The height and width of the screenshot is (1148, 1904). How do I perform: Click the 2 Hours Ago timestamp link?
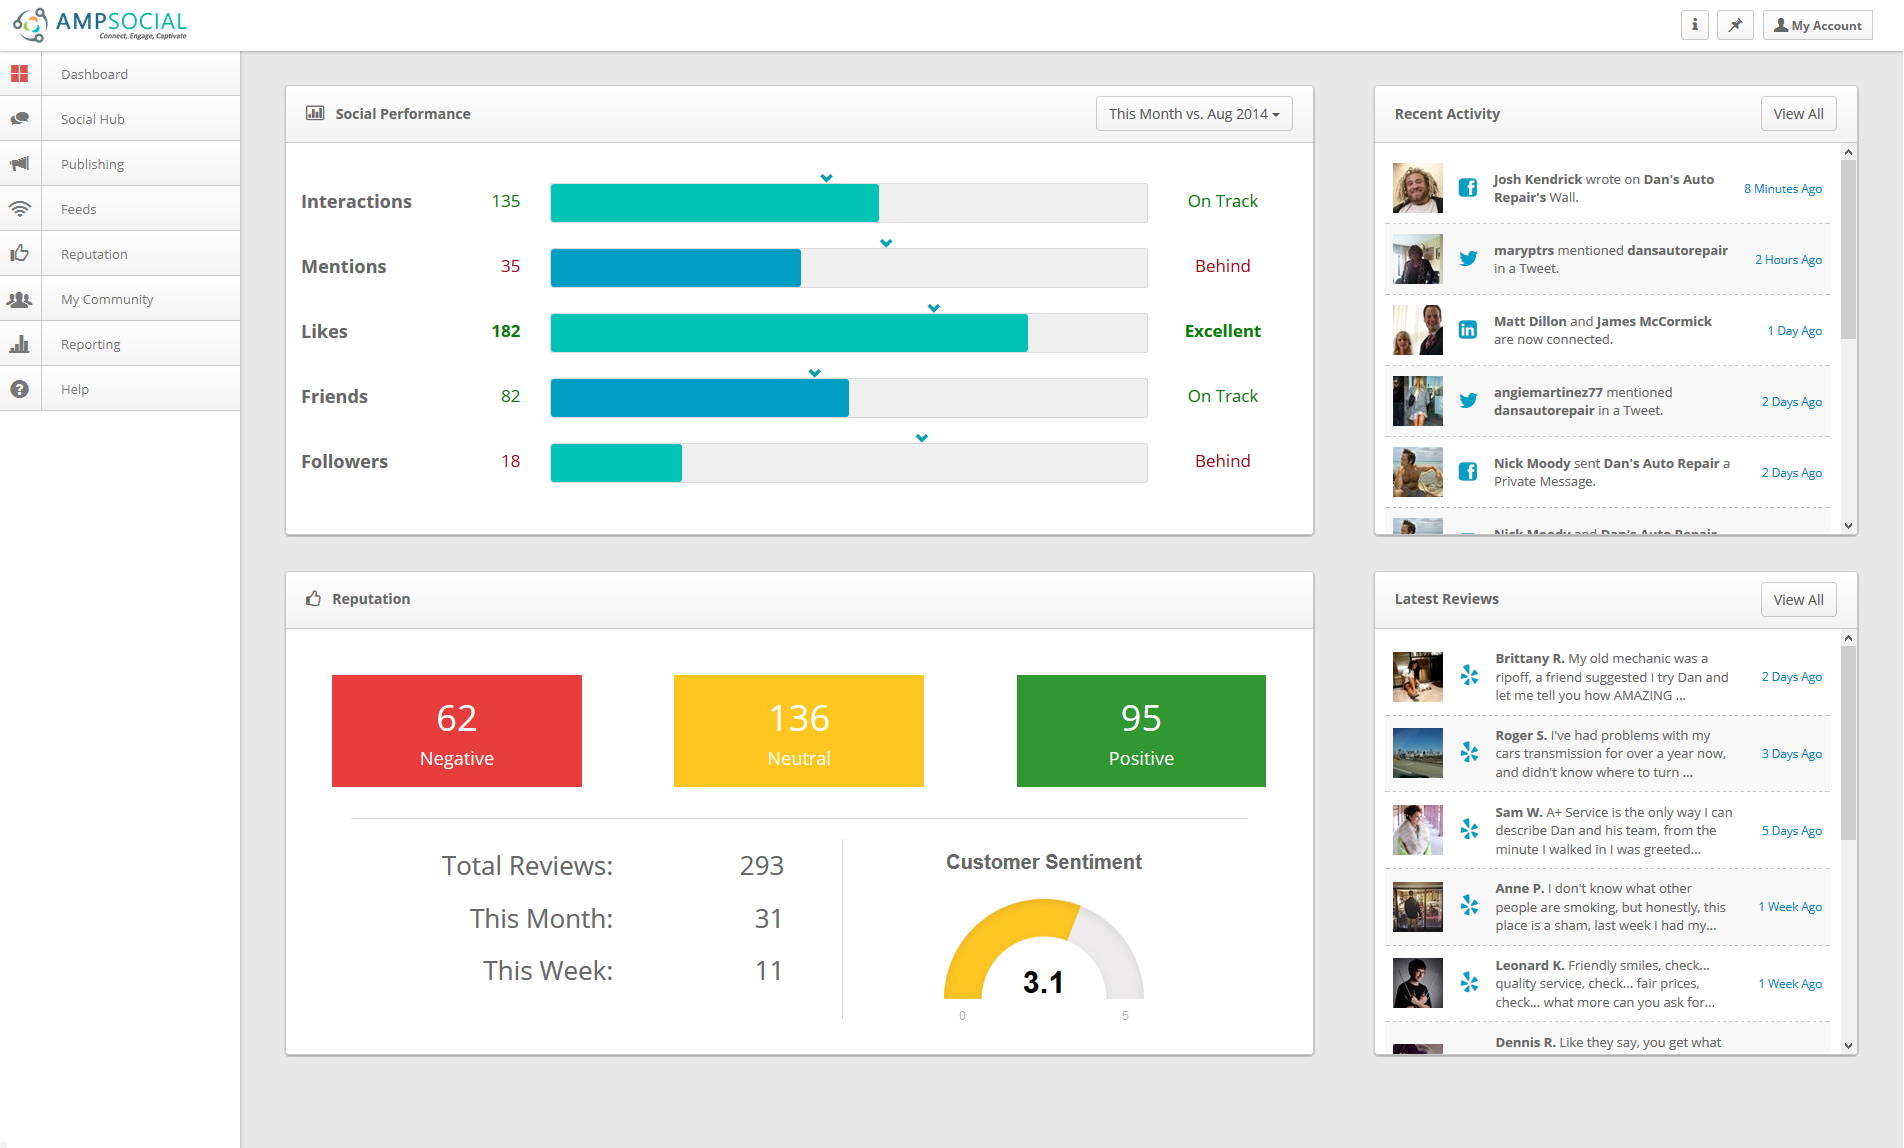coord(1788,260)
